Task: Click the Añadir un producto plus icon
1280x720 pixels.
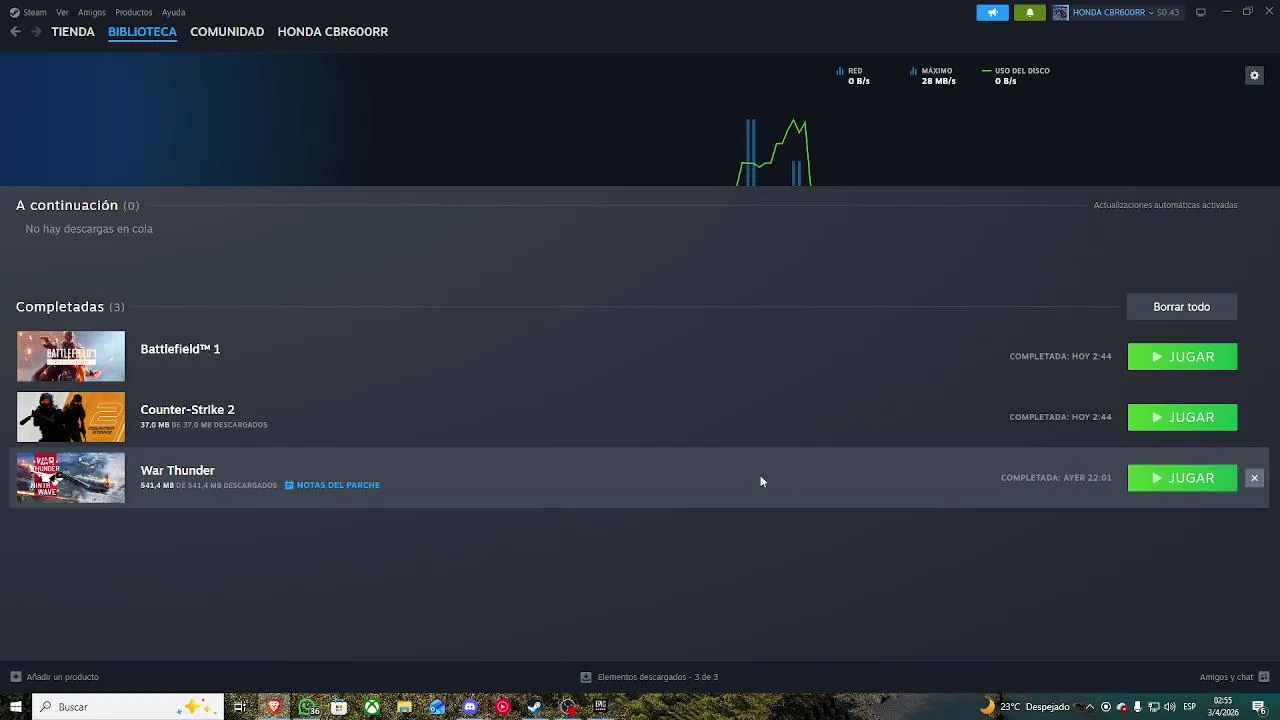Action: point(15,677)
